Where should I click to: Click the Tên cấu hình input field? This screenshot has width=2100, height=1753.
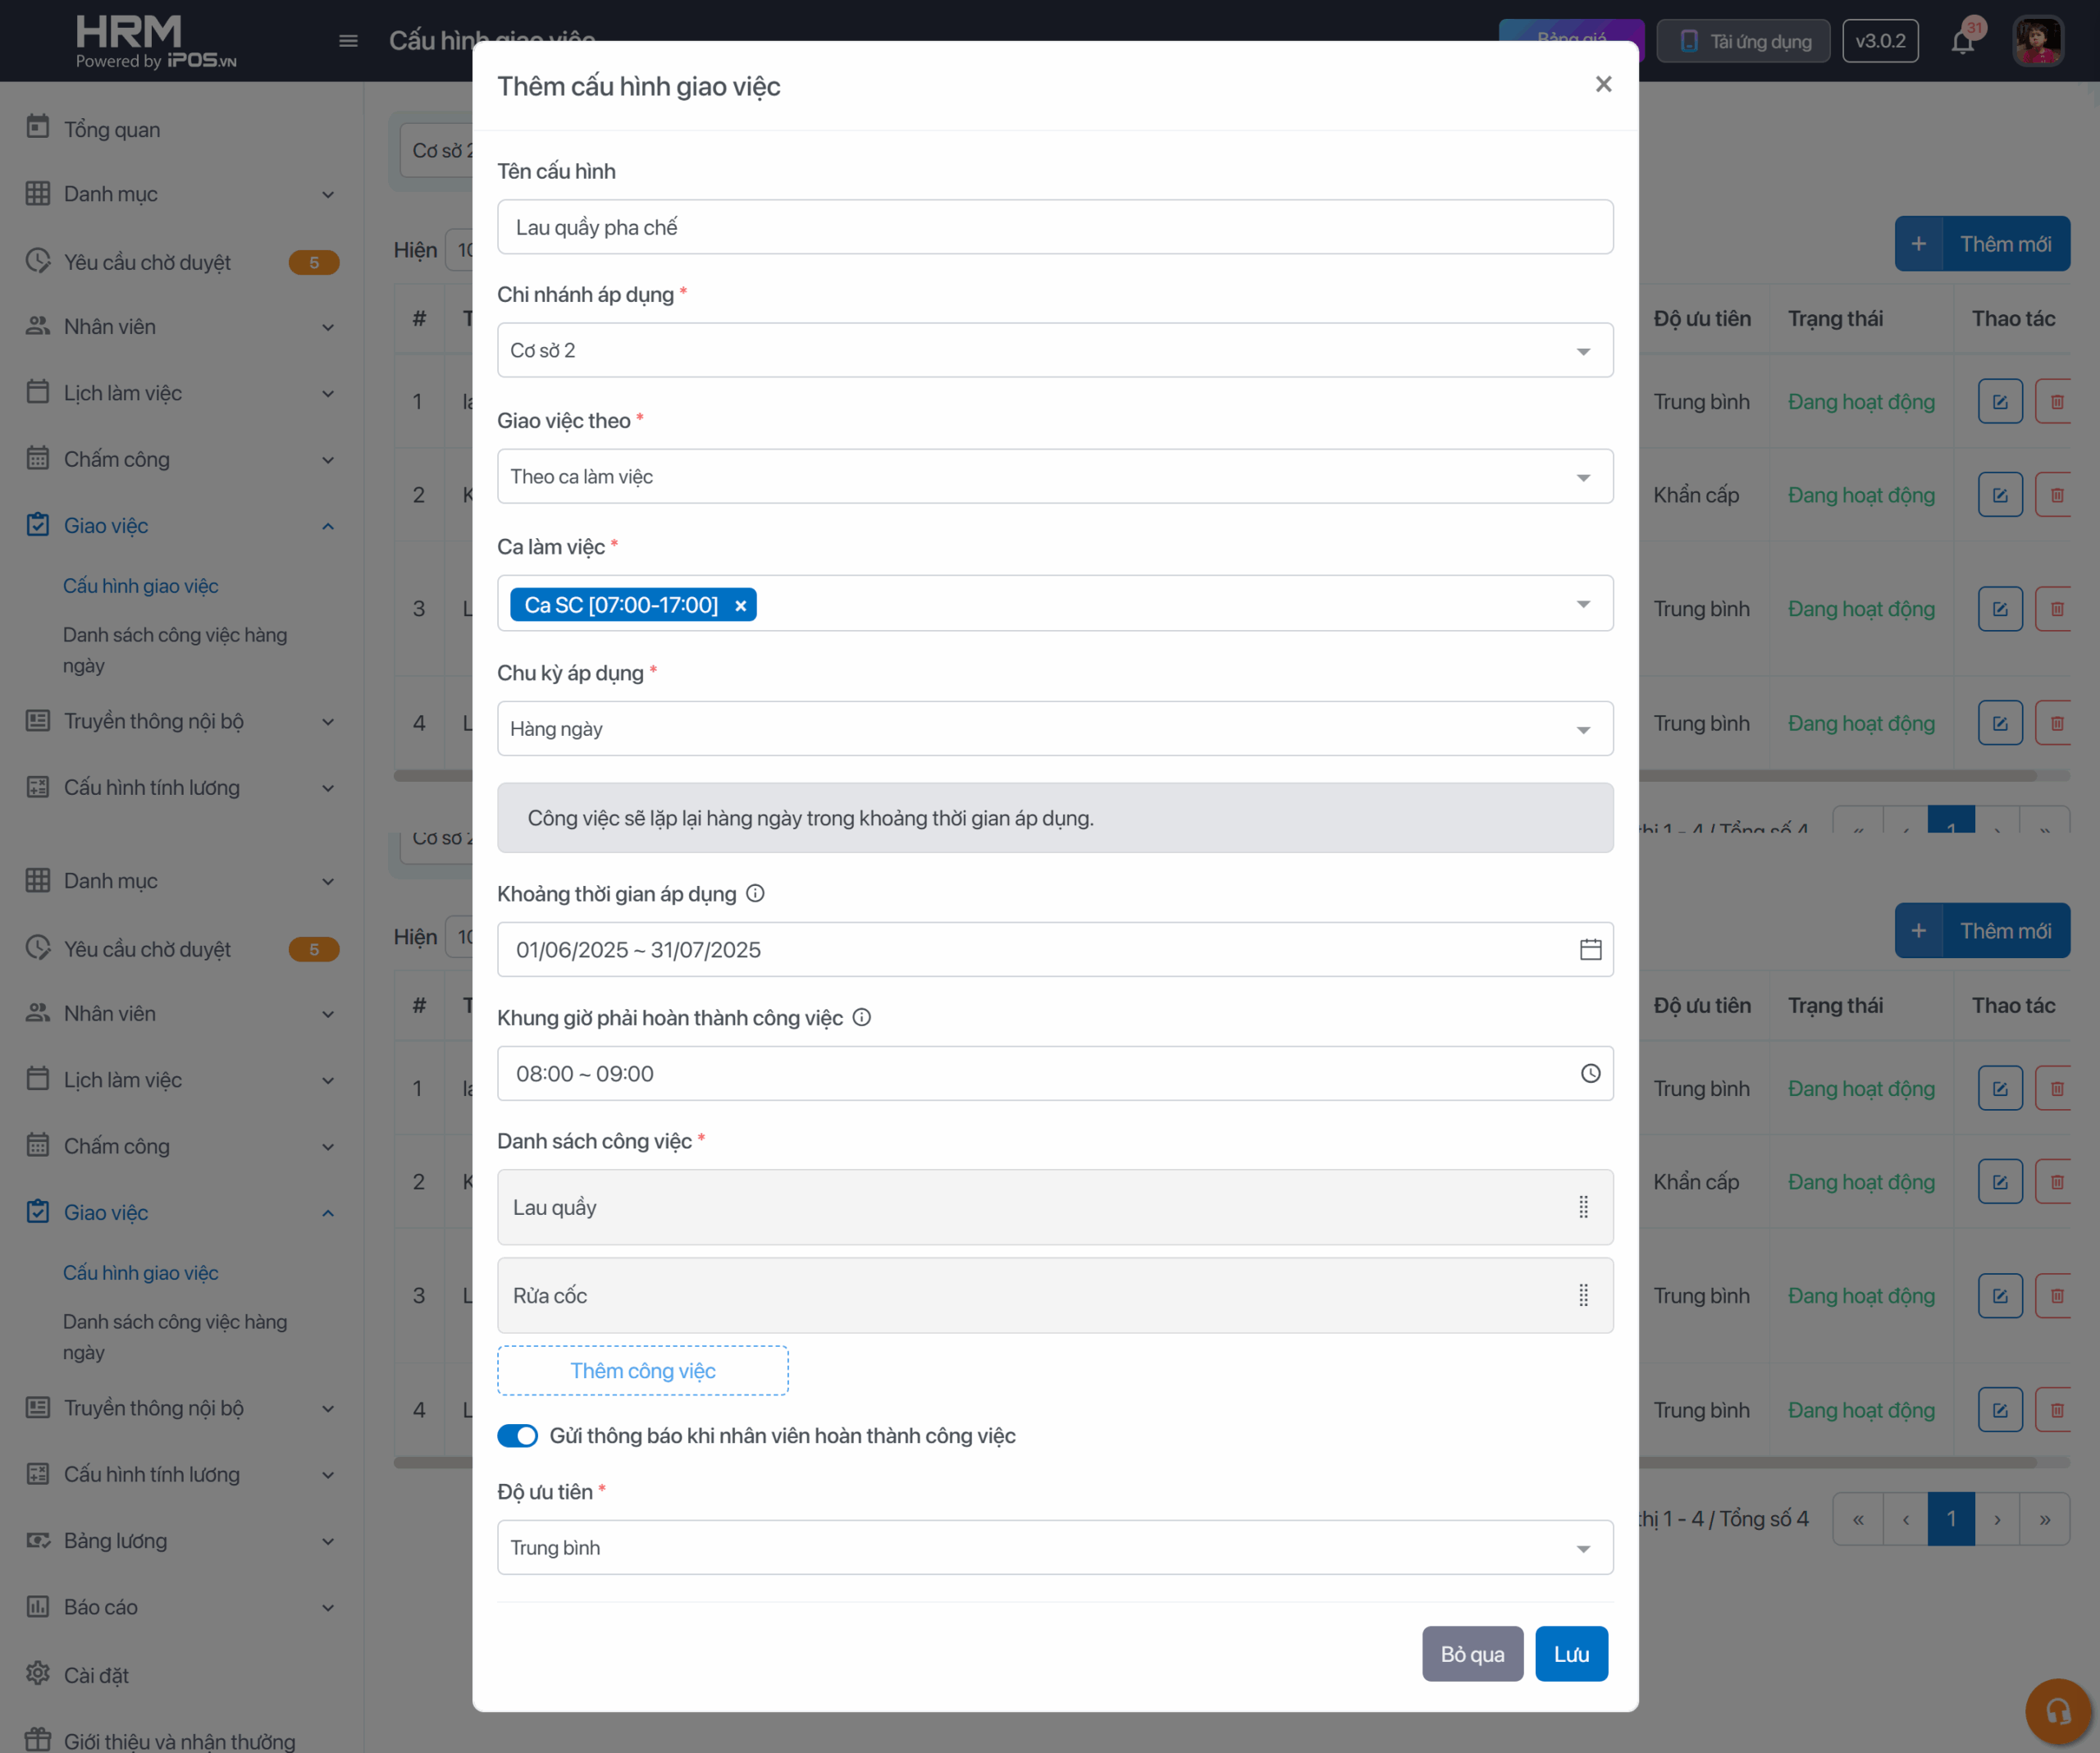(x=1054, y=227)
